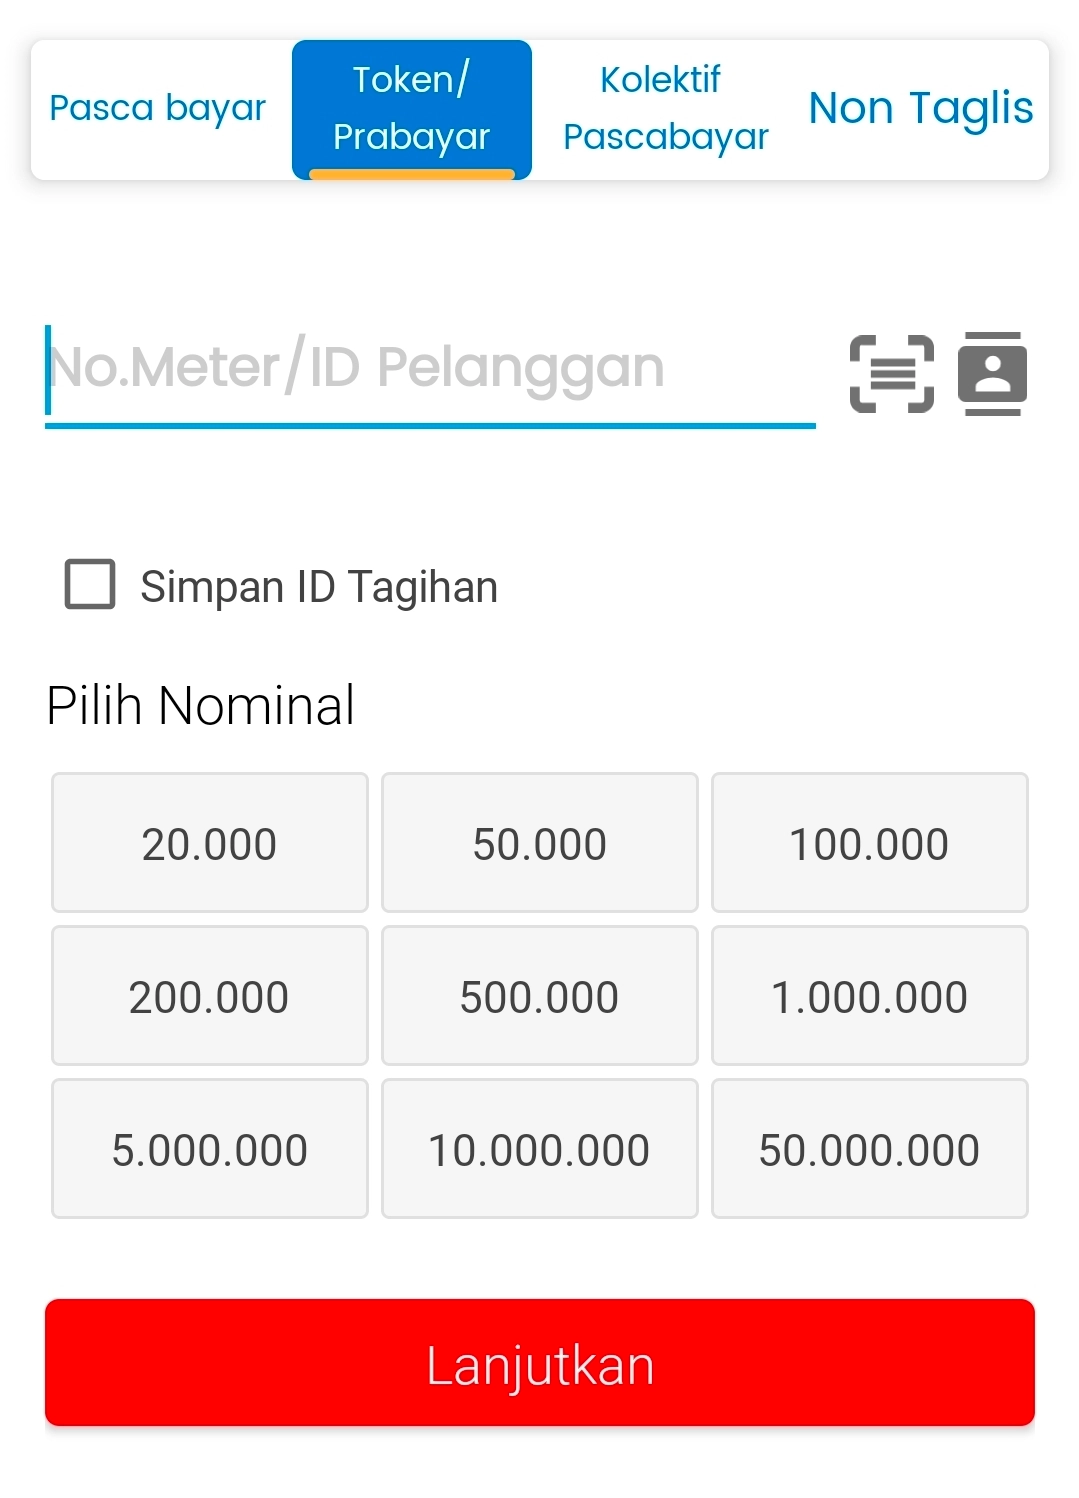Choose the 50.000 token amount

pos(539,842)
